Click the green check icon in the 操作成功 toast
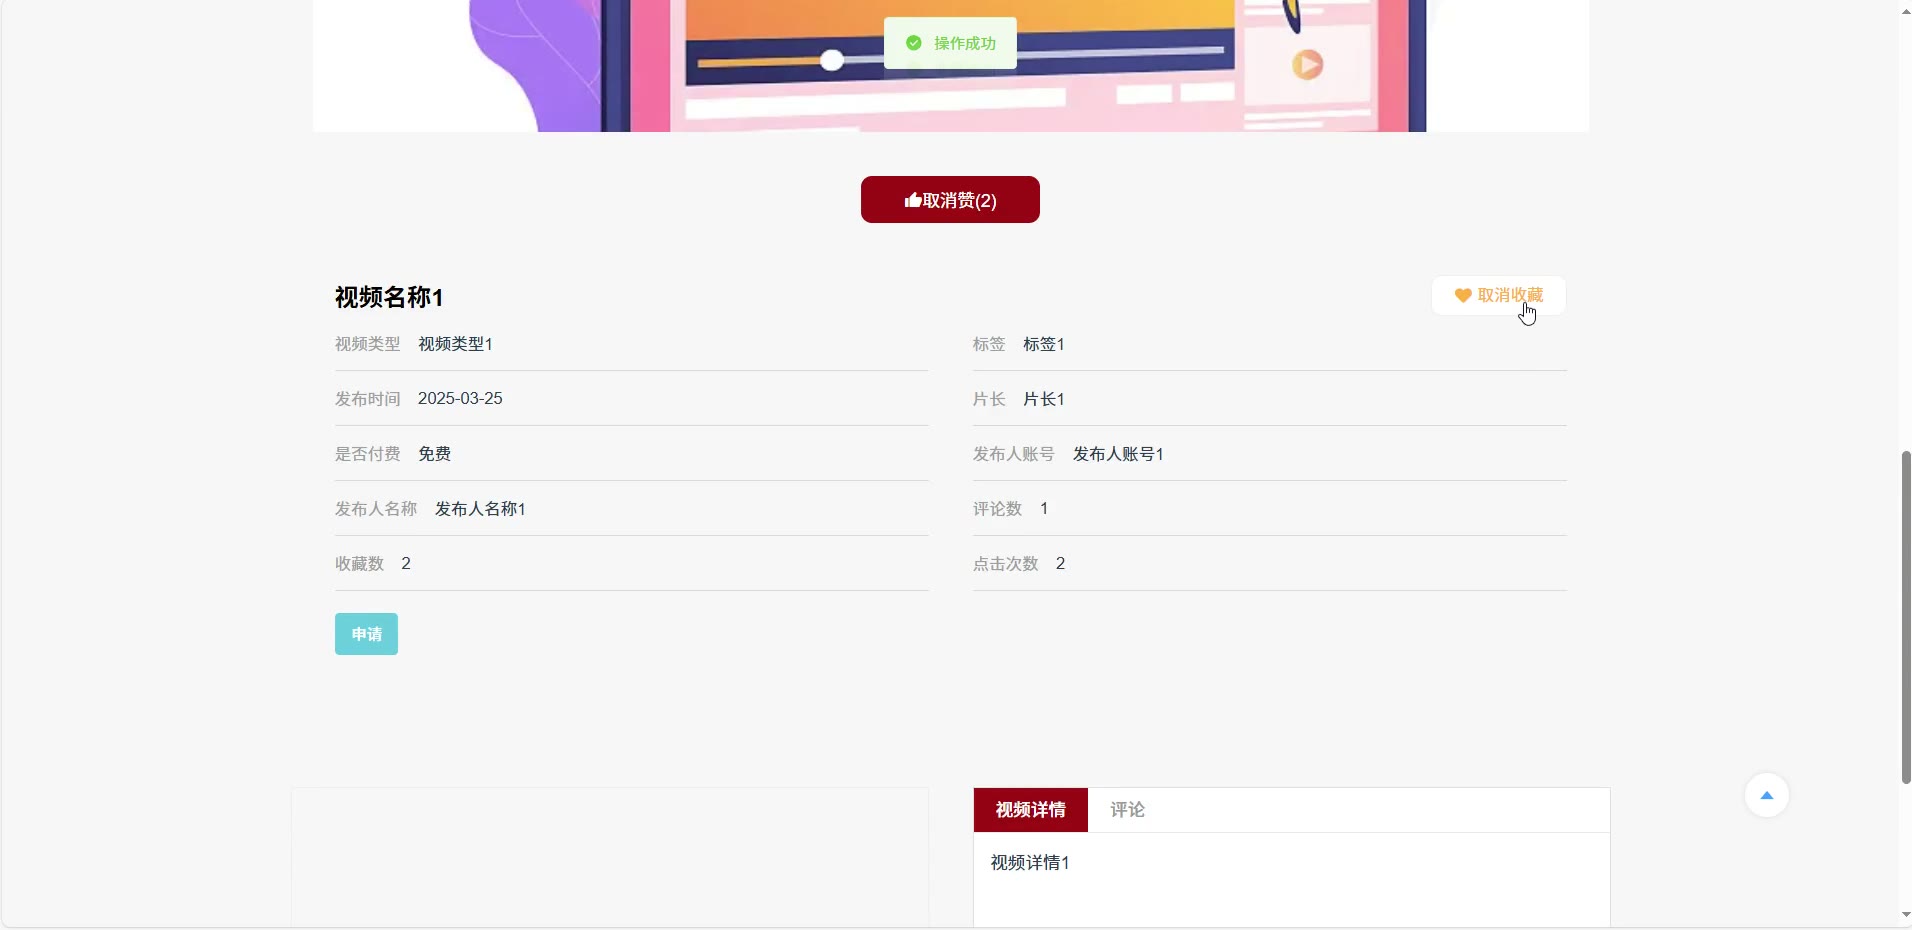 point(913,43)
